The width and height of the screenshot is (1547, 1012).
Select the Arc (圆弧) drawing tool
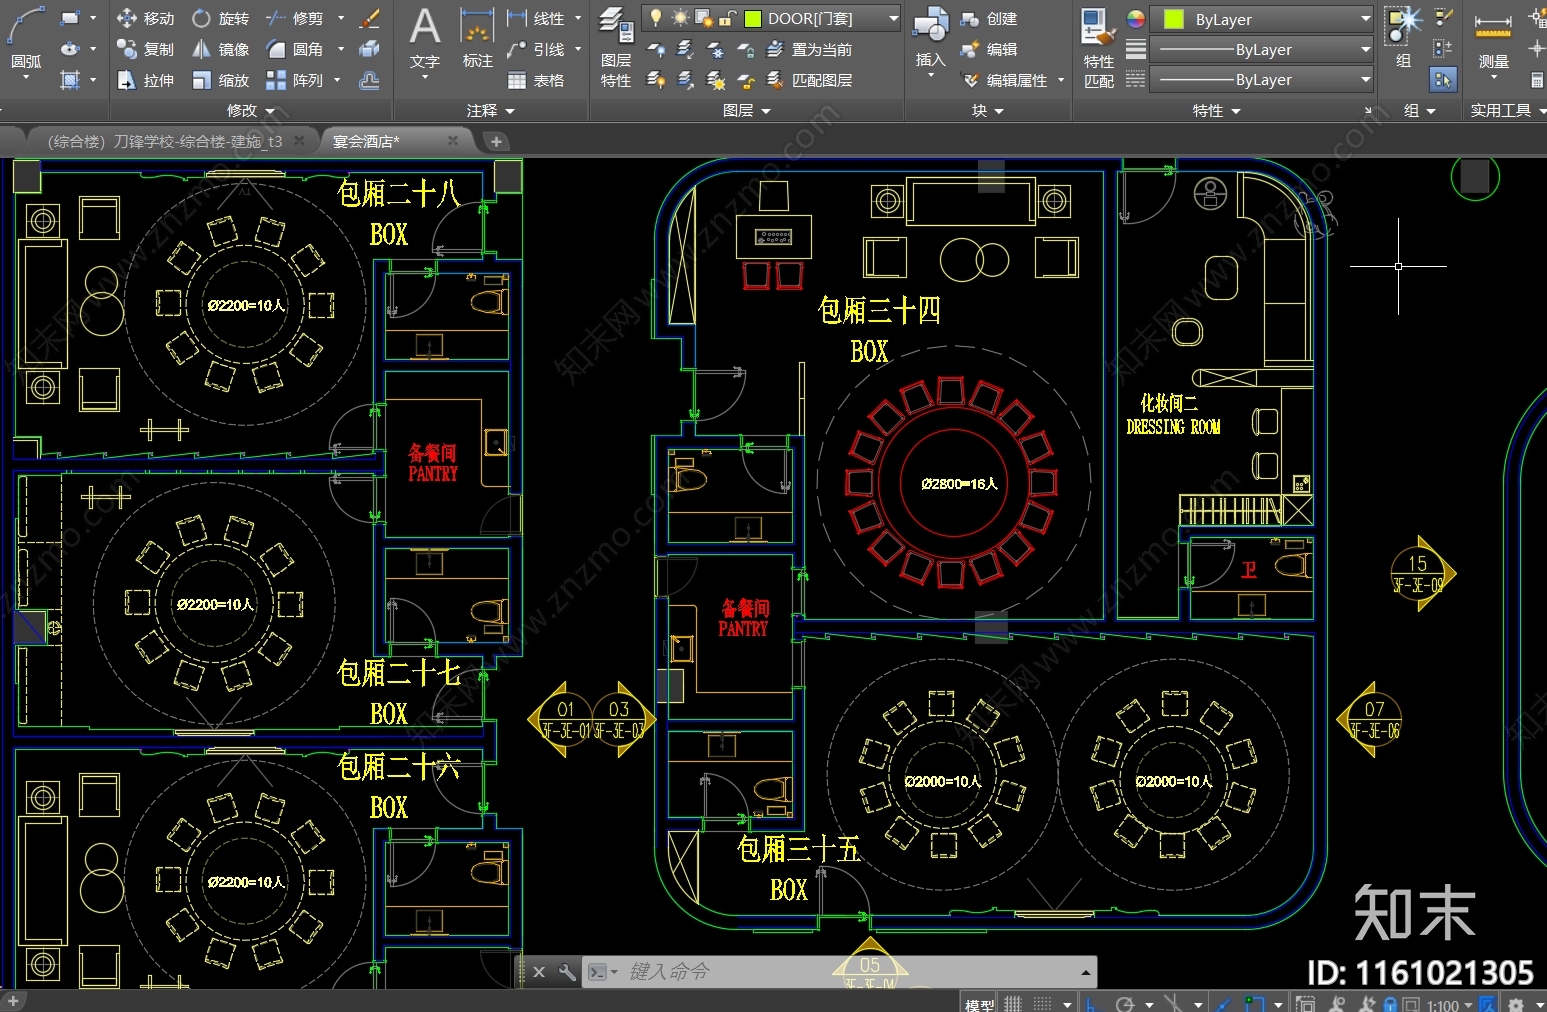pyautogui.click(x=26, y=40)
